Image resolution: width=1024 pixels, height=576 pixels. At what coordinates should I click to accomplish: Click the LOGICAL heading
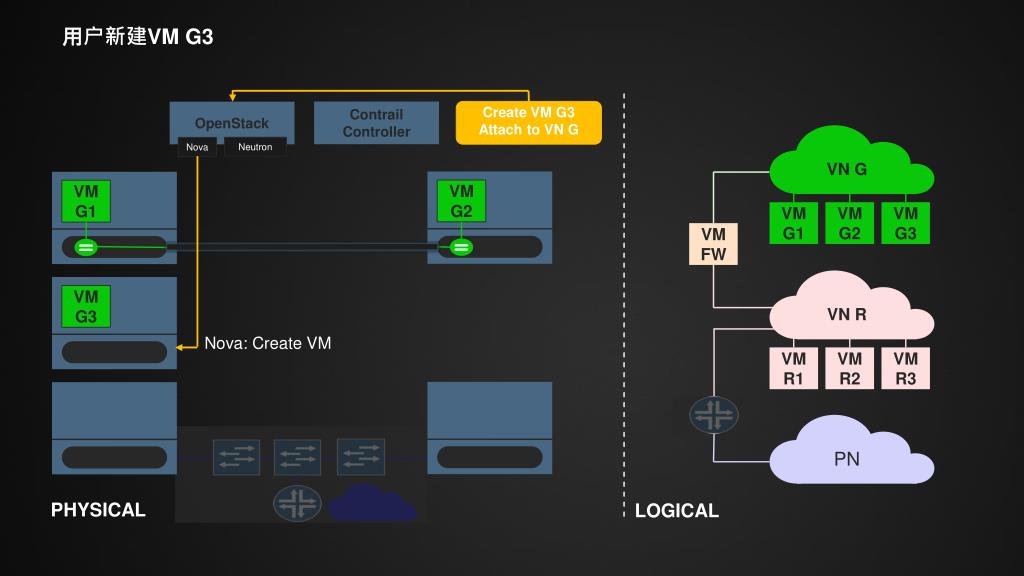point(677,511)
